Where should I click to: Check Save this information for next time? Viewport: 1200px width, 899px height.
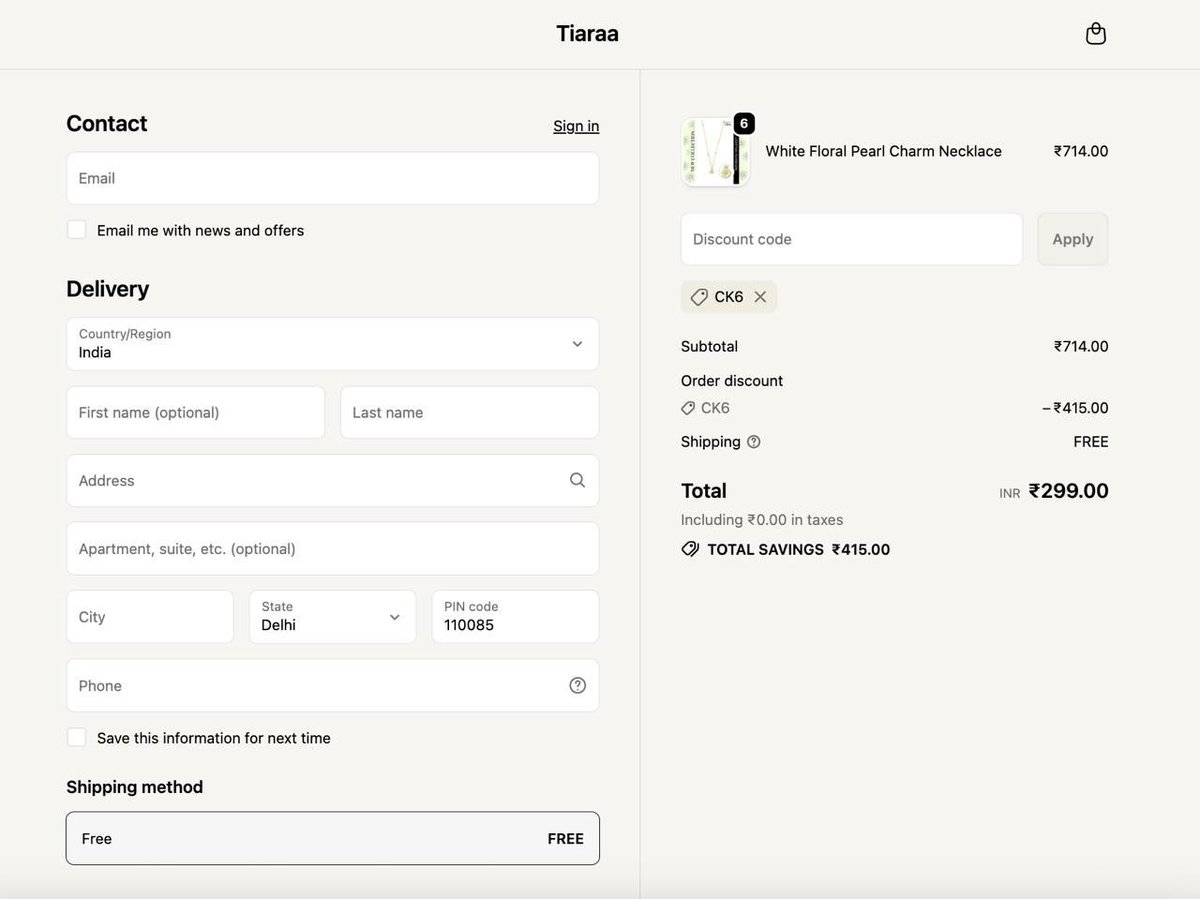[76, 738]
